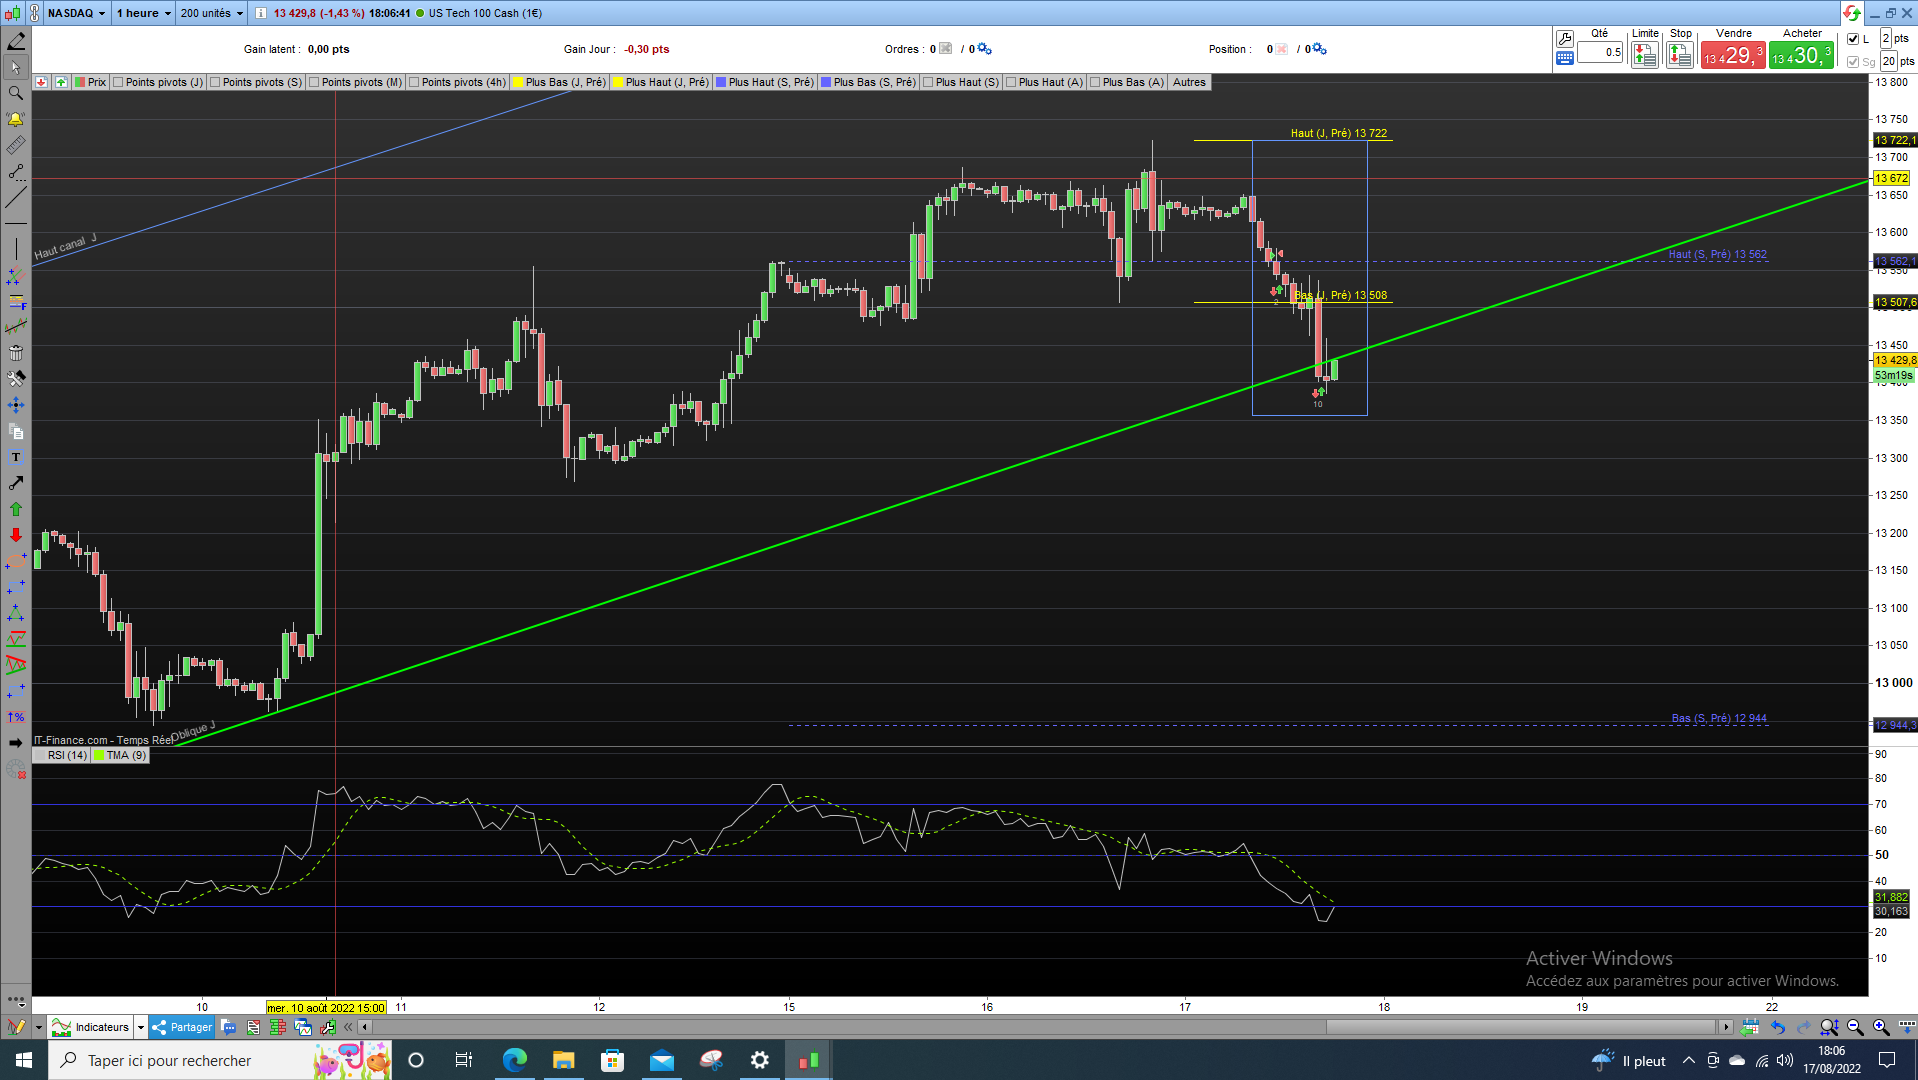Select the pencil drawing tool
The image size is (1918, 1080).
pos(16,41)
